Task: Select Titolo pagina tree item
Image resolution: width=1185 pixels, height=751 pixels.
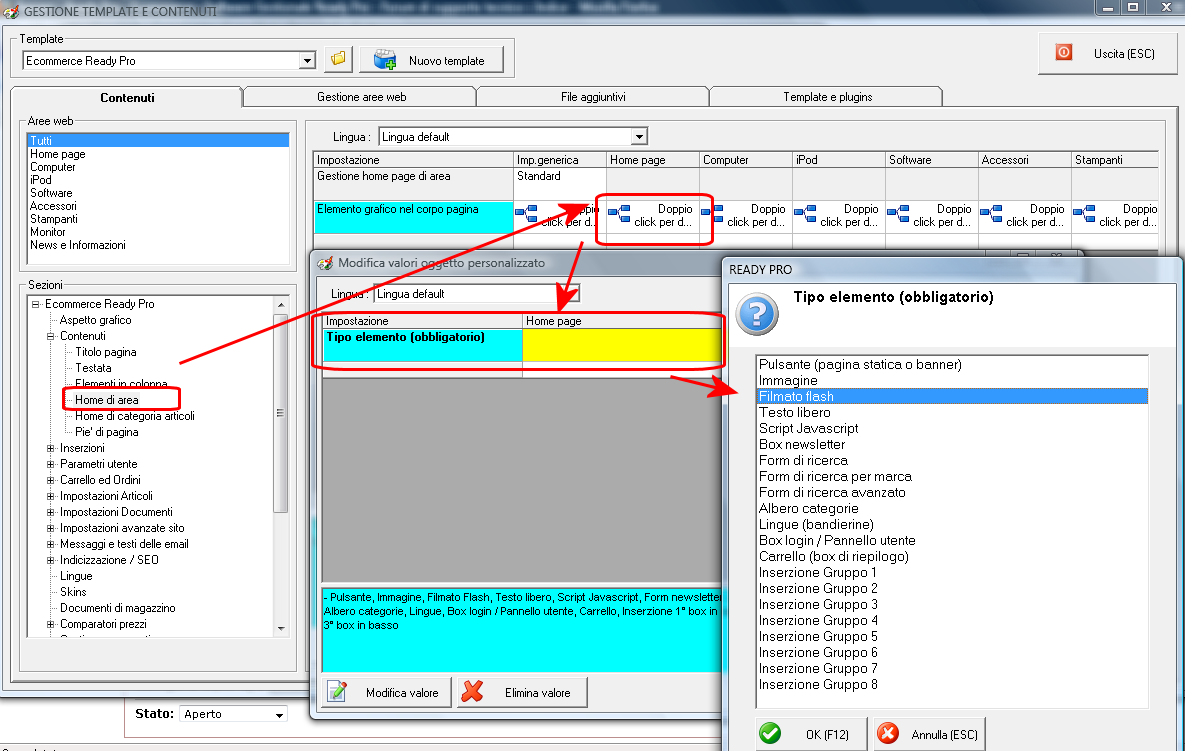Action: (x=106, y=352)
